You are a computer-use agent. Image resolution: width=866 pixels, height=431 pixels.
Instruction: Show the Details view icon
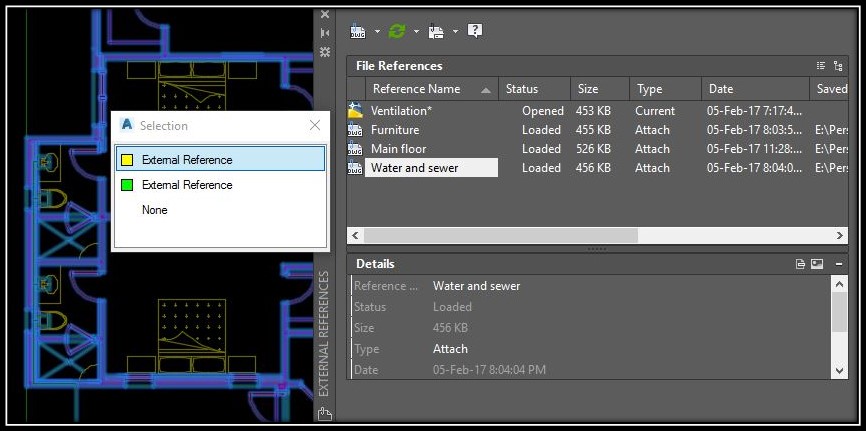click(x=800, y=264)
